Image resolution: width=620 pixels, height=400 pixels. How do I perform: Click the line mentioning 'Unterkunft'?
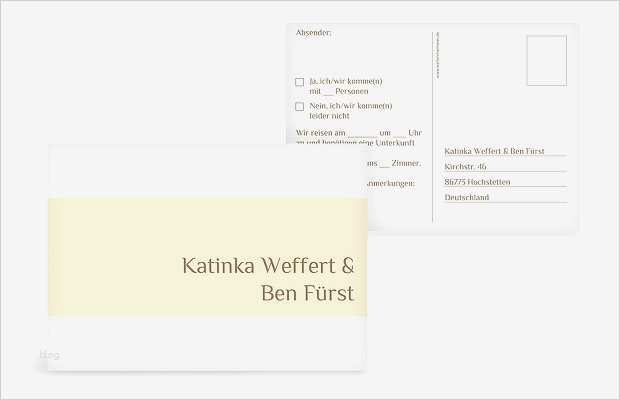[355, 142]
